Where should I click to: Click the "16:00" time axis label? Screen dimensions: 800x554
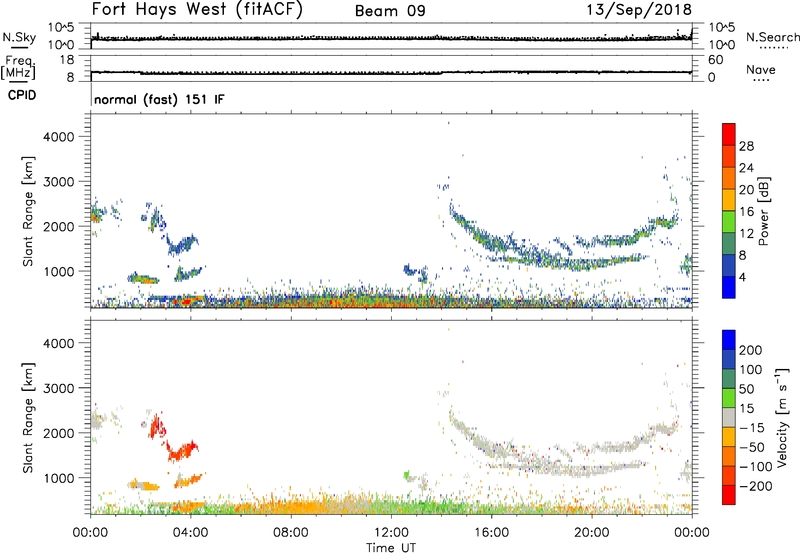point(491,533)
